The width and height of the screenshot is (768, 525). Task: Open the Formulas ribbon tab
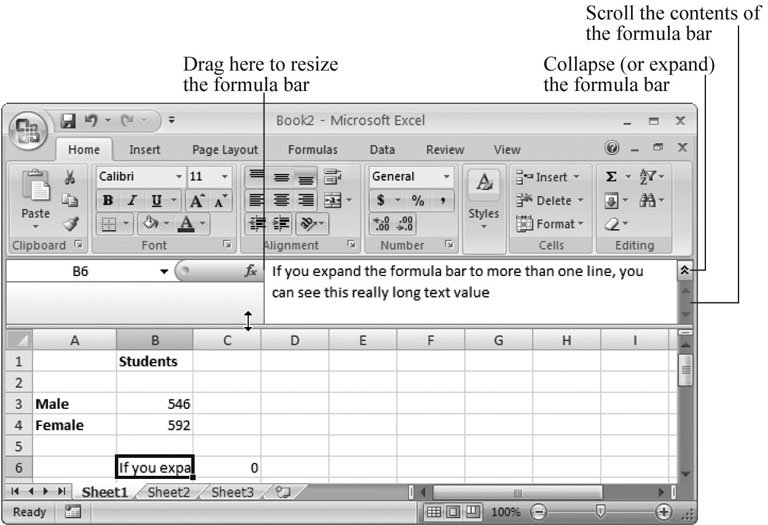312,150
